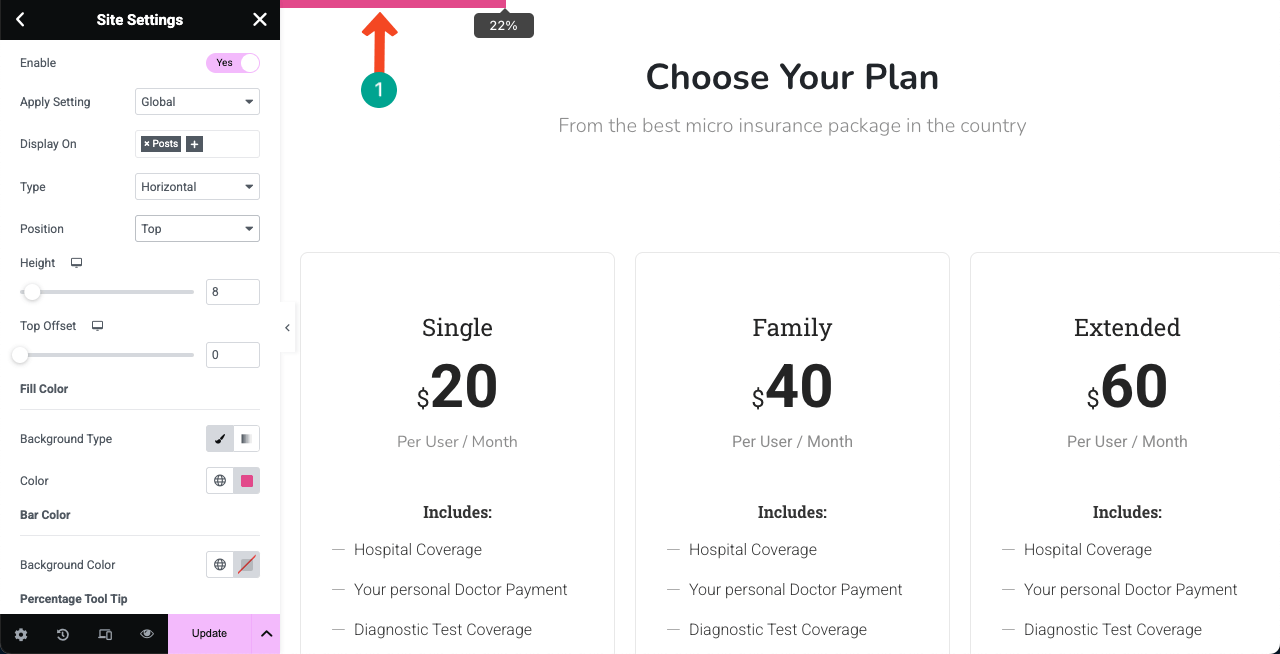The width and height of the screenshot is (1280, 654).
Task: Open the Apply Setting Global dropdown
Action: 197,102
